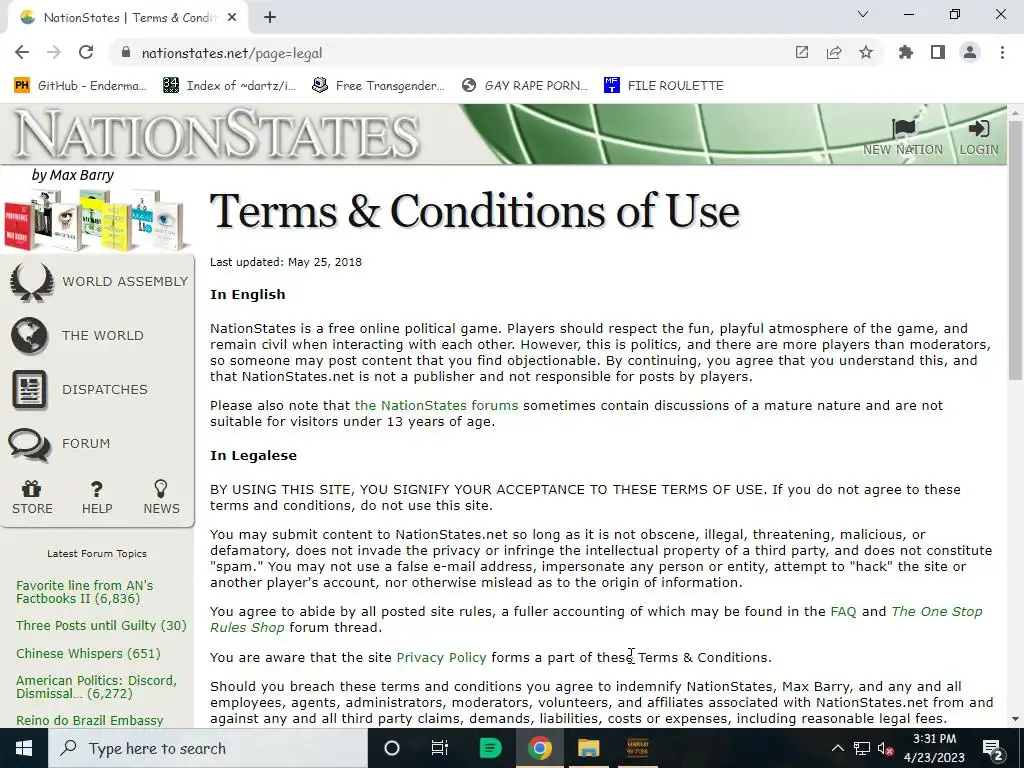Click the NationStates forums link

[436, 406]
